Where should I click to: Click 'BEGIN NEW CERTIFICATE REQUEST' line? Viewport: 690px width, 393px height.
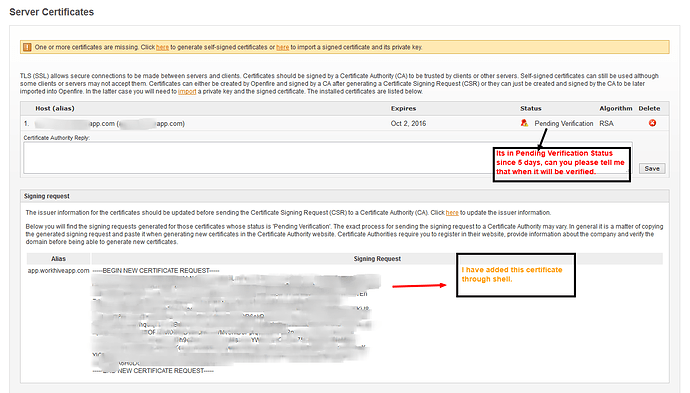coord(156,271)
